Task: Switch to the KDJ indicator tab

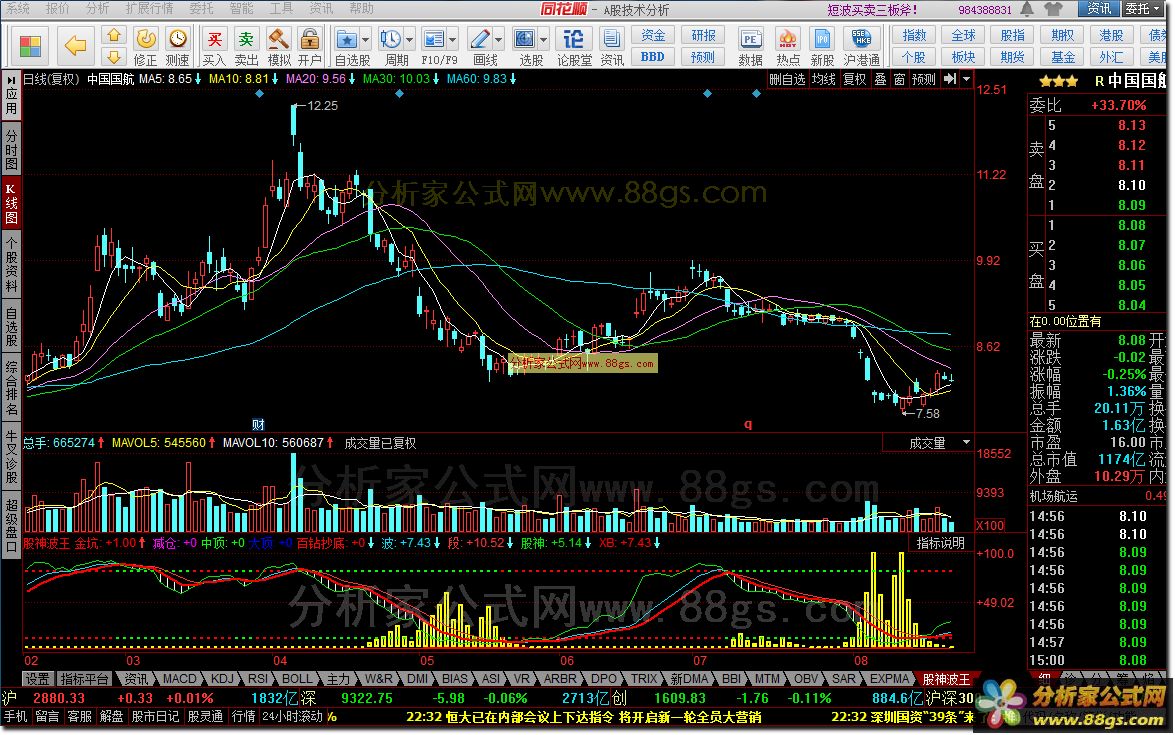Action: coord(223,679)
